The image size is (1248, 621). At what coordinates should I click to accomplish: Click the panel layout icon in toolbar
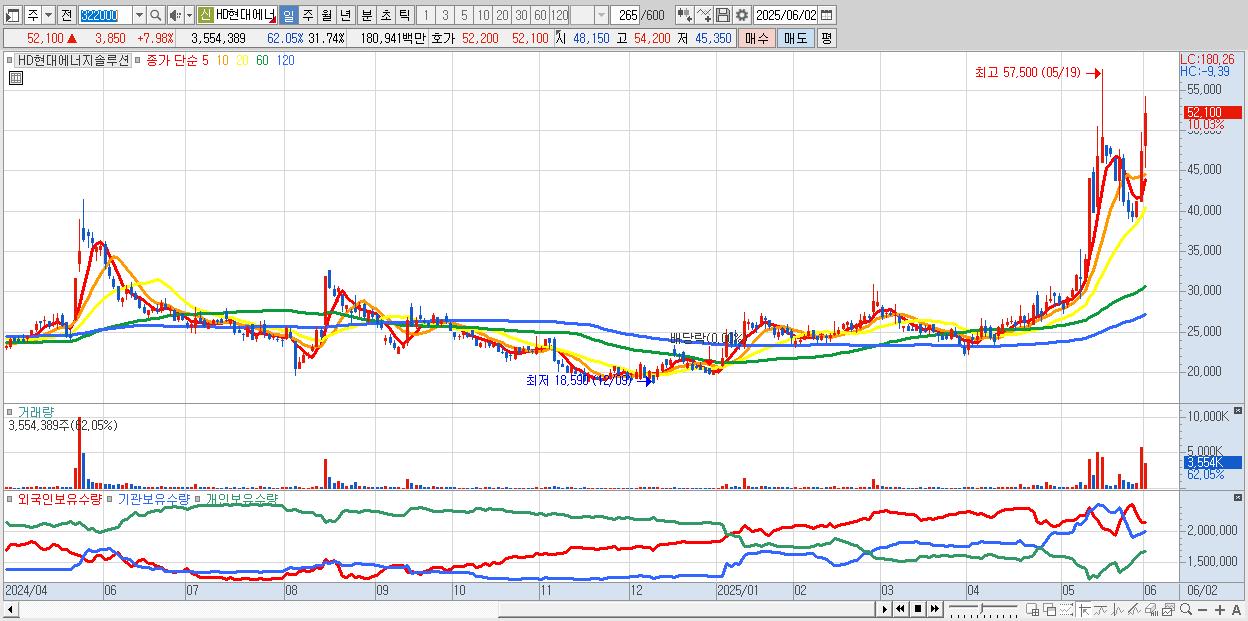tap(13, 15)
